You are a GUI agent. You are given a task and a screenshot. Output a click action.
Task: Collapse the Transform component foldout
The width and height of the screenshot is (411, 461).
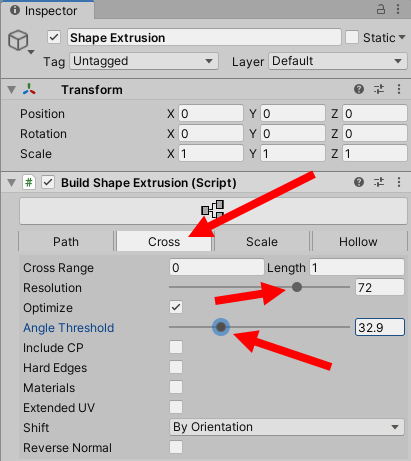(12, 90)
